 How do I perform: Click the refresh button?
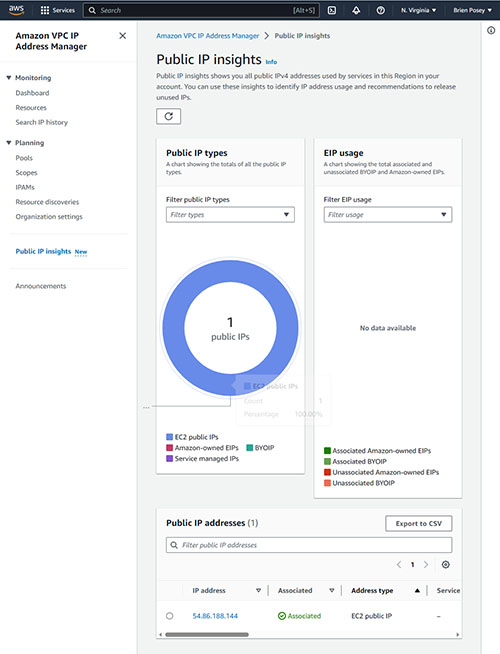pos(168,116)
